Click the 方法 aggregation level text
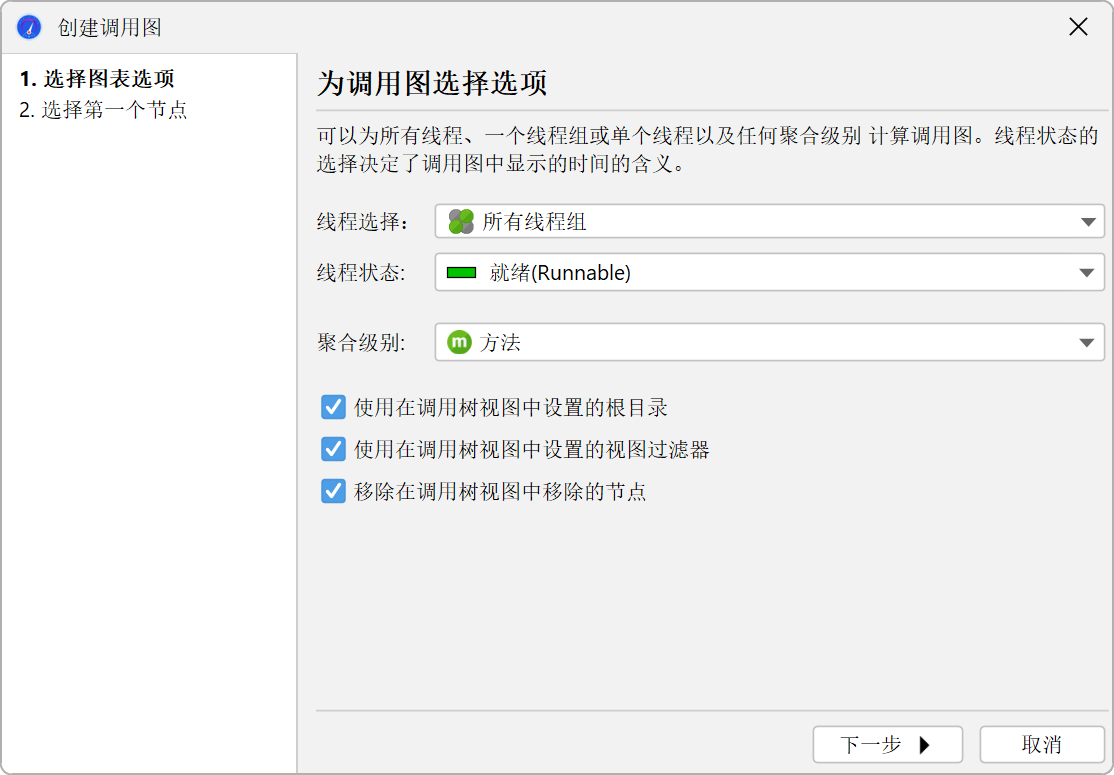 coord(501,343)
